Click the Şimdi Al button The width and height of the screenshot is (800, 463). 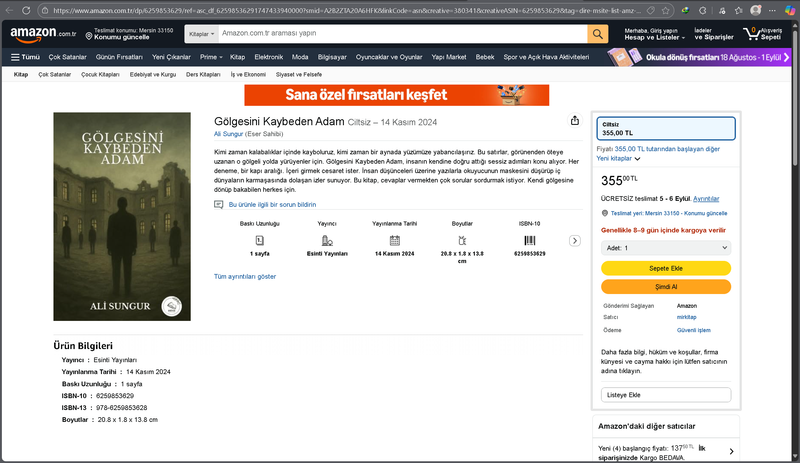tap(666, 287)
